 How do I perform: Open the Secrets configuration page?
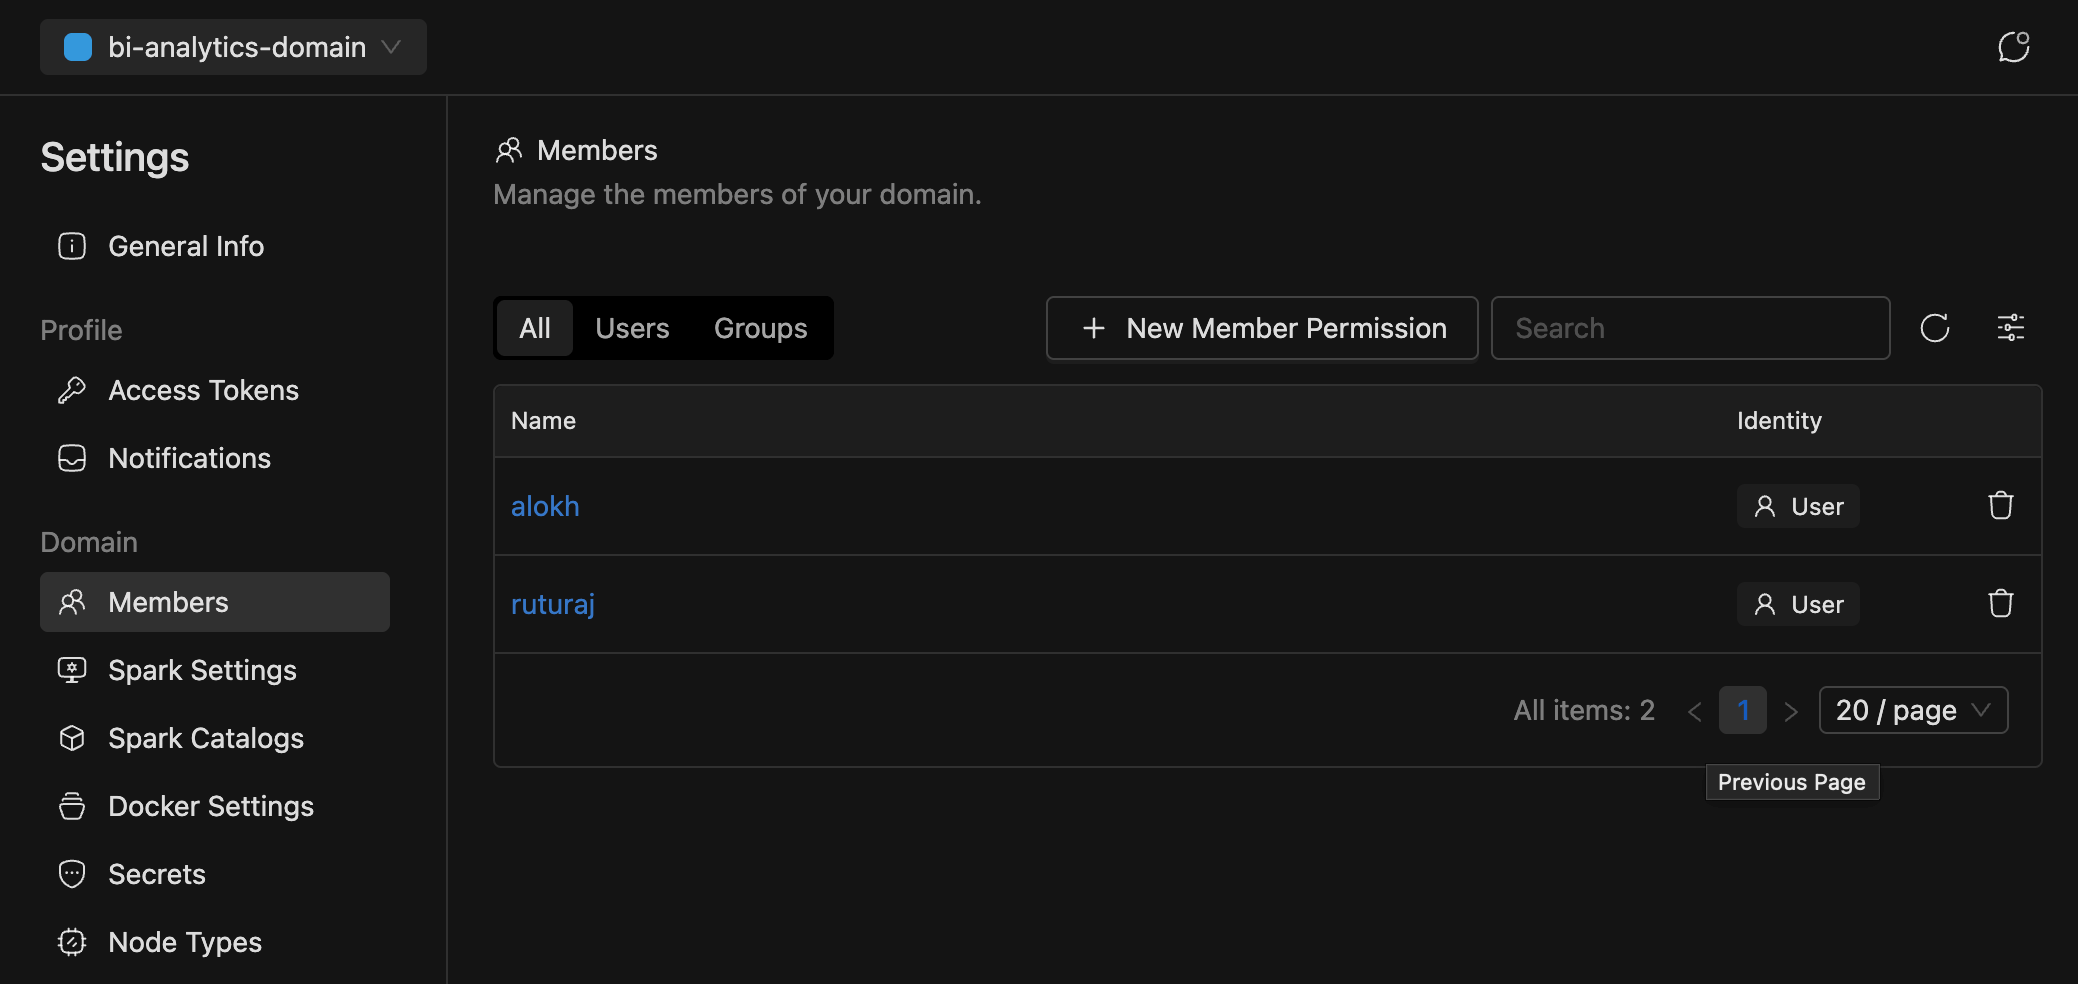pyautogui.click(x=156, y=874)
